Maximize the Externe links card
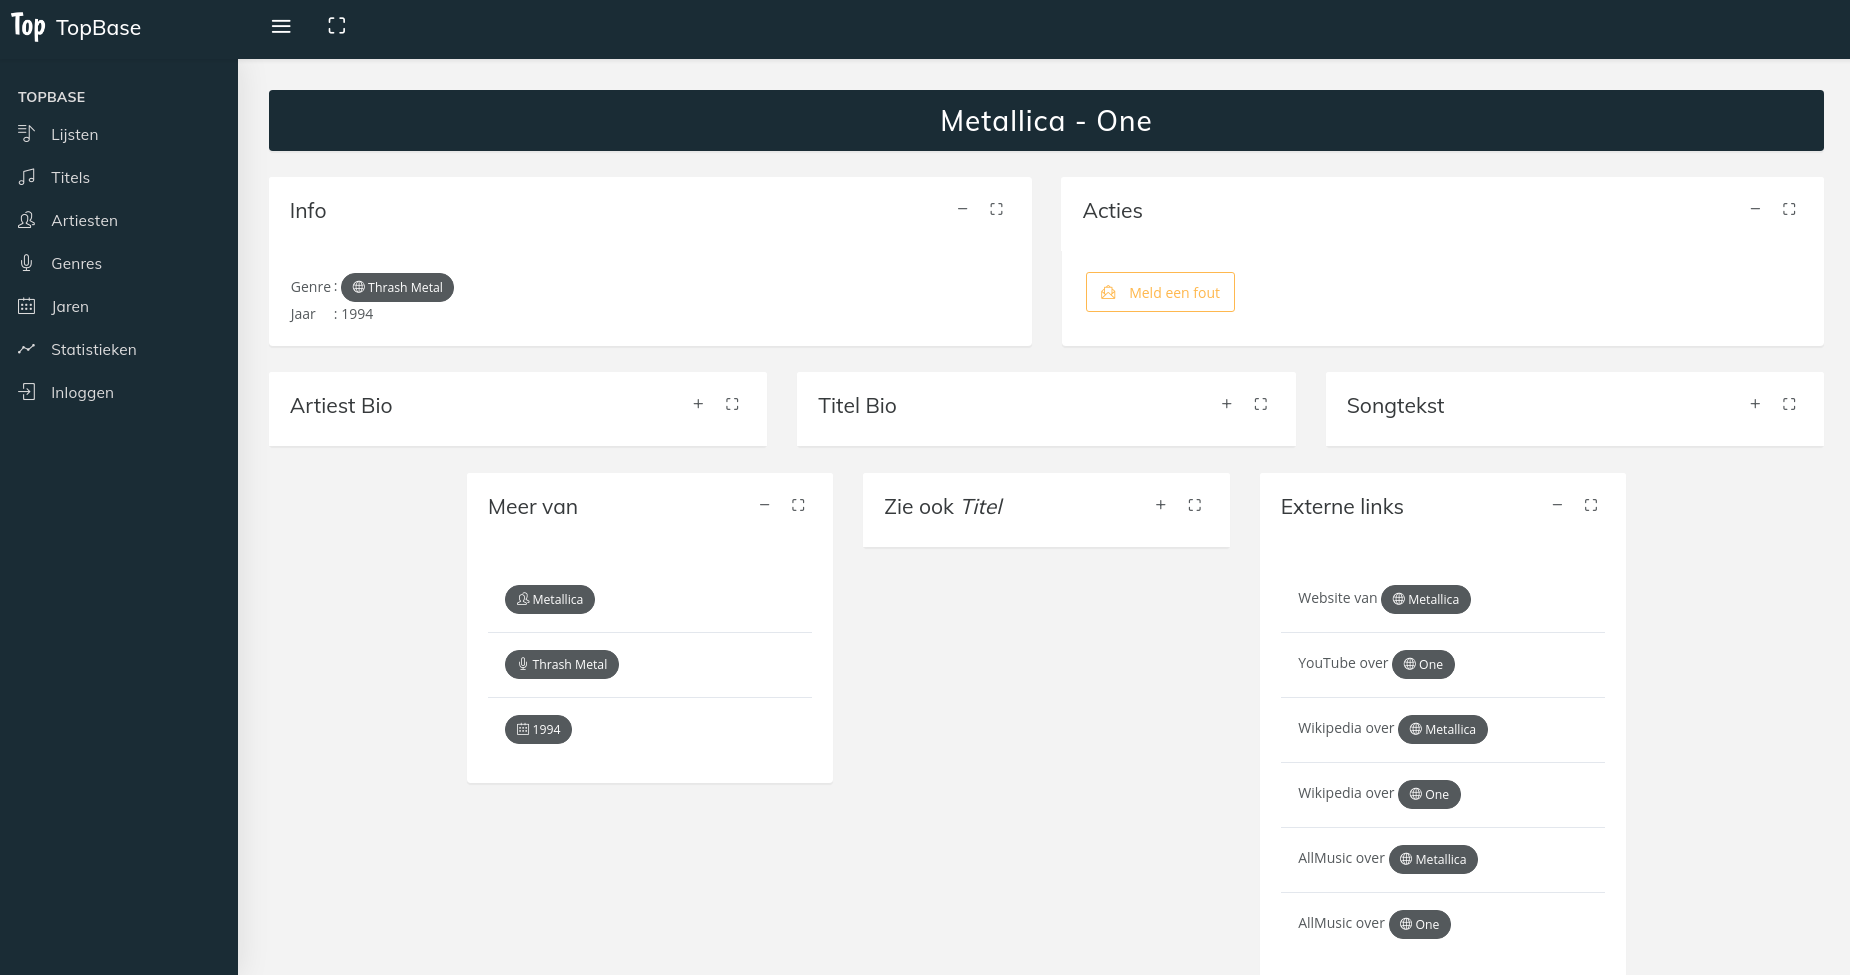The height and width of the screenshot is (975, 1850). 1591,505
